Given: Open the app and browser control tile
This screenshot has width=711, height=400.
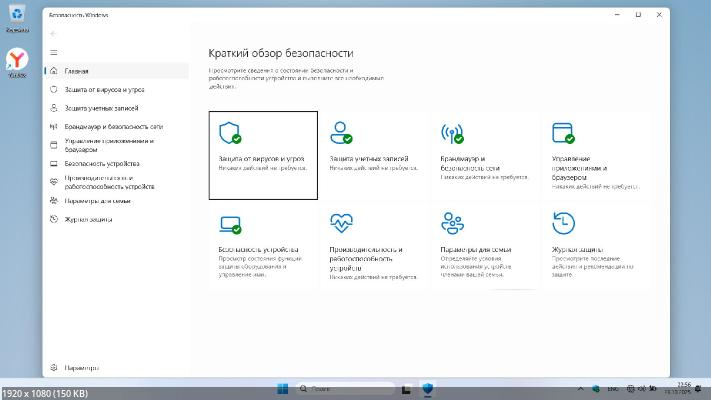Looking at the screenshot, I should (564, 133).
